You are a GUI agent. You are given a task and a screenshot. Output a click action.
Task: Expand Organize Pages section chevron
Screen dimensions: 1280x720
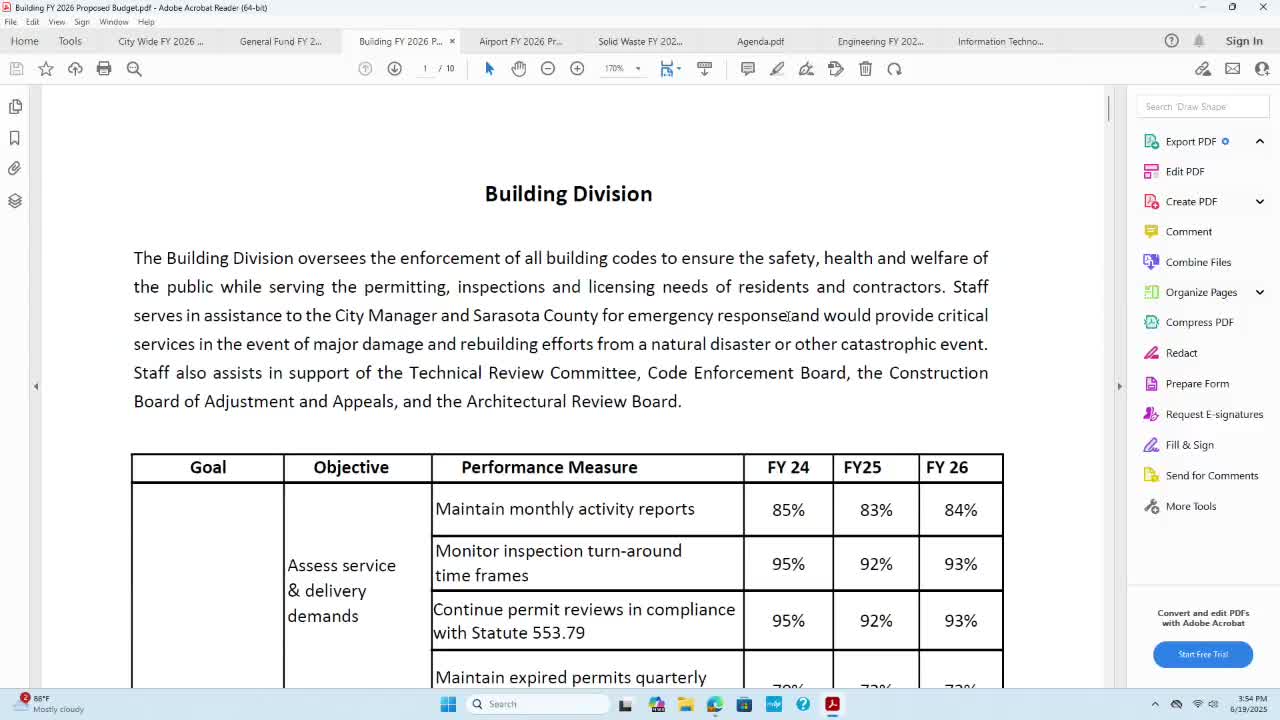click(x=1259, y=292)
